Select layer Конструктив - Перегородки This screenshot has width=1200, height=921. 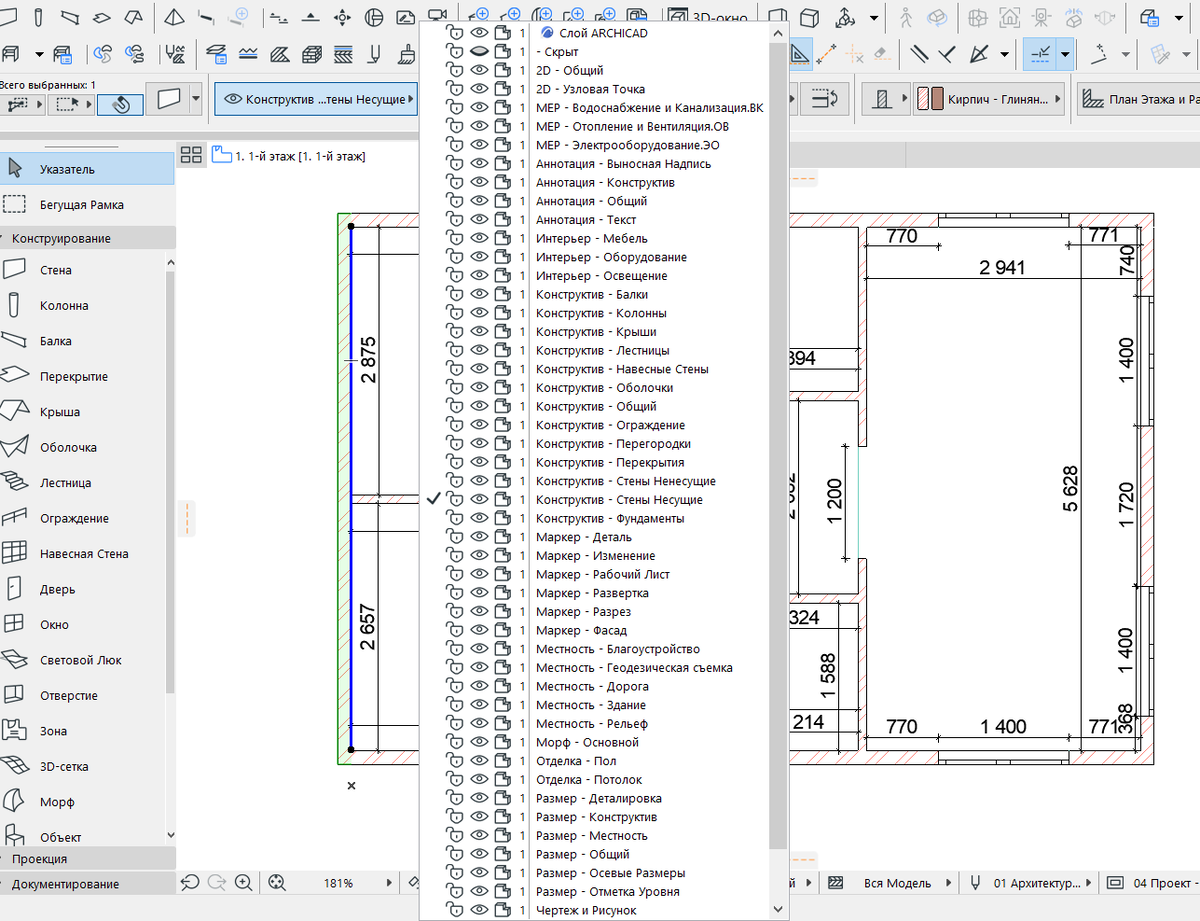613,444
